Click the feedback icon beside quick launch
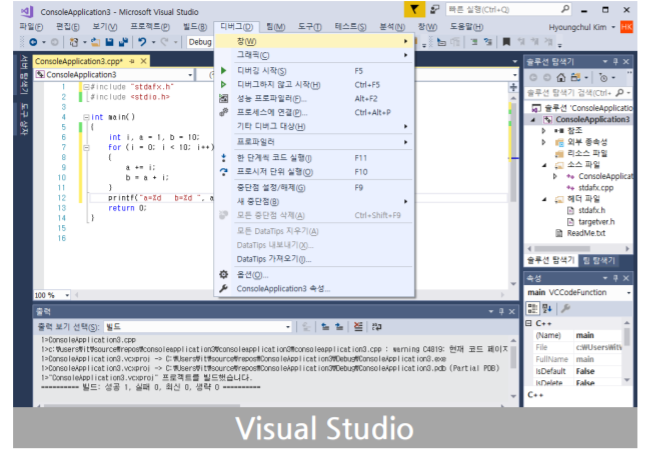 coord(435,9)
